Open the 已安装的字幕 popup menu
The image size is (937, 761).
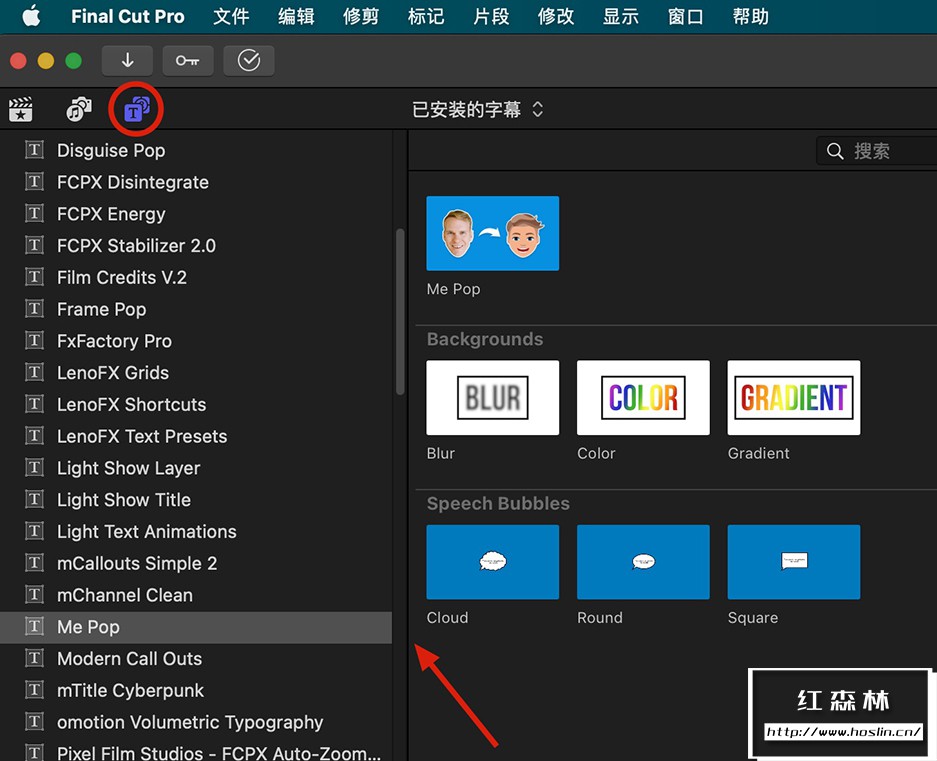(x=477, y=109)
